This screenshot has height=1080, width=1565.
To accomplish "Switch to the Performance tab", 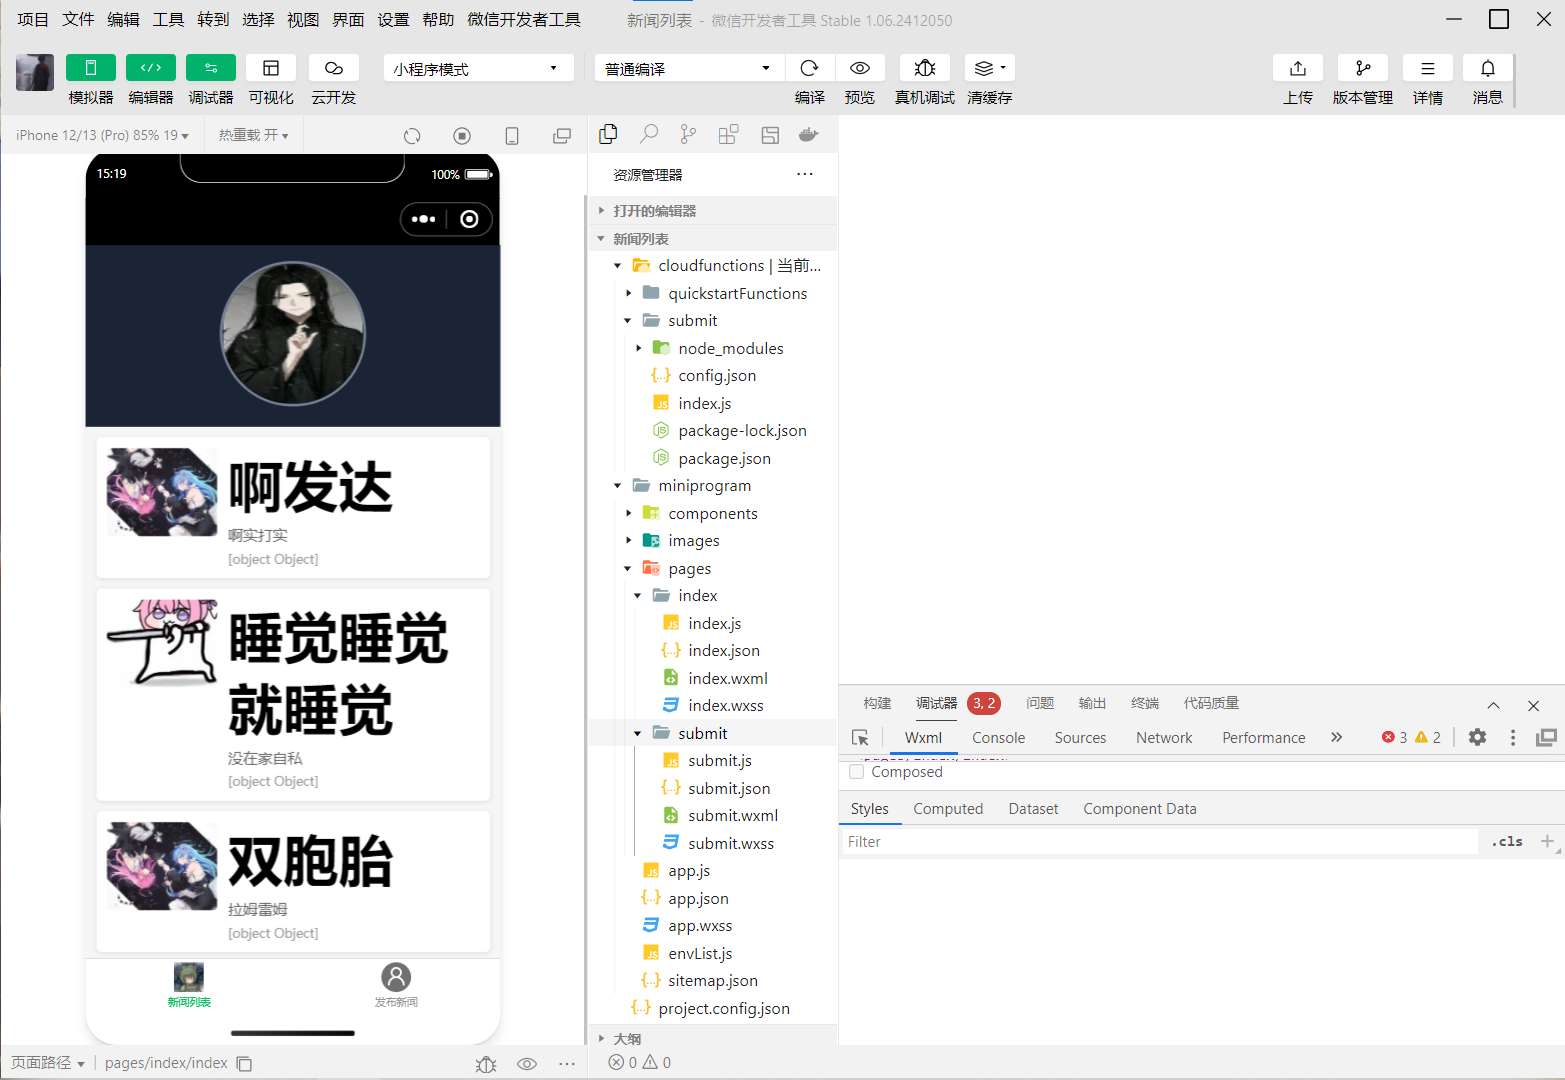I will point(1264,738).
